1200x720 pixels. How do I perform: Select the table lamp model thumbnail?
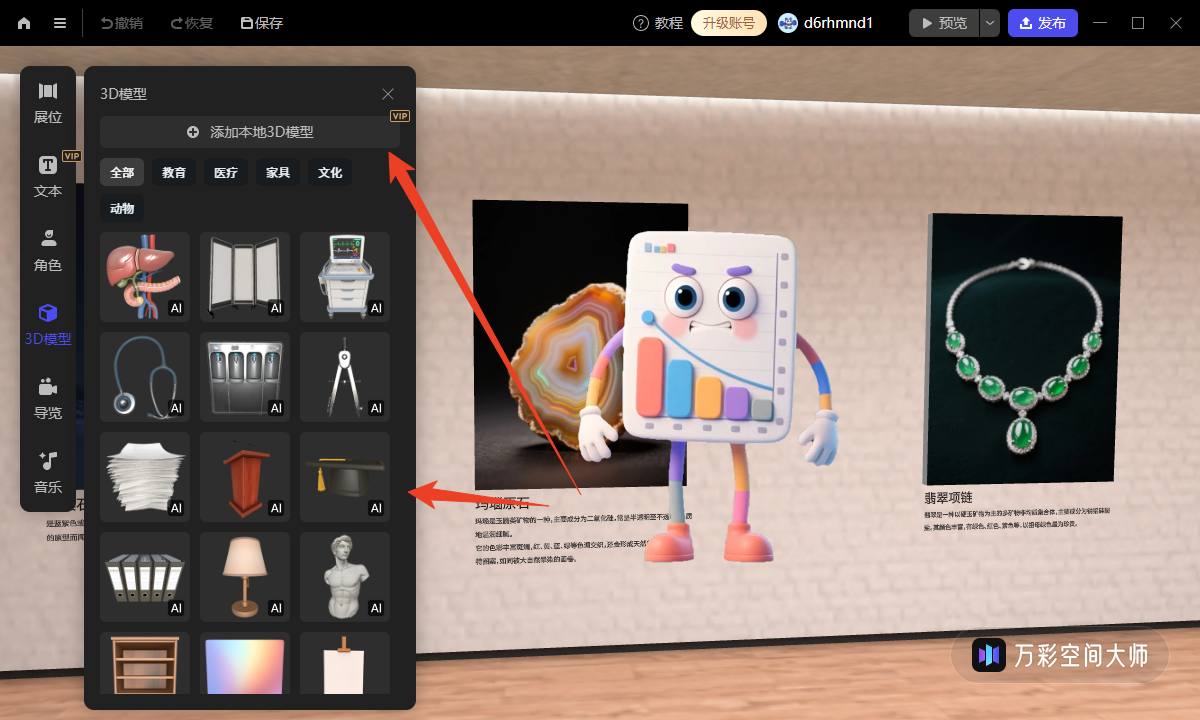(x=245, y=576)
